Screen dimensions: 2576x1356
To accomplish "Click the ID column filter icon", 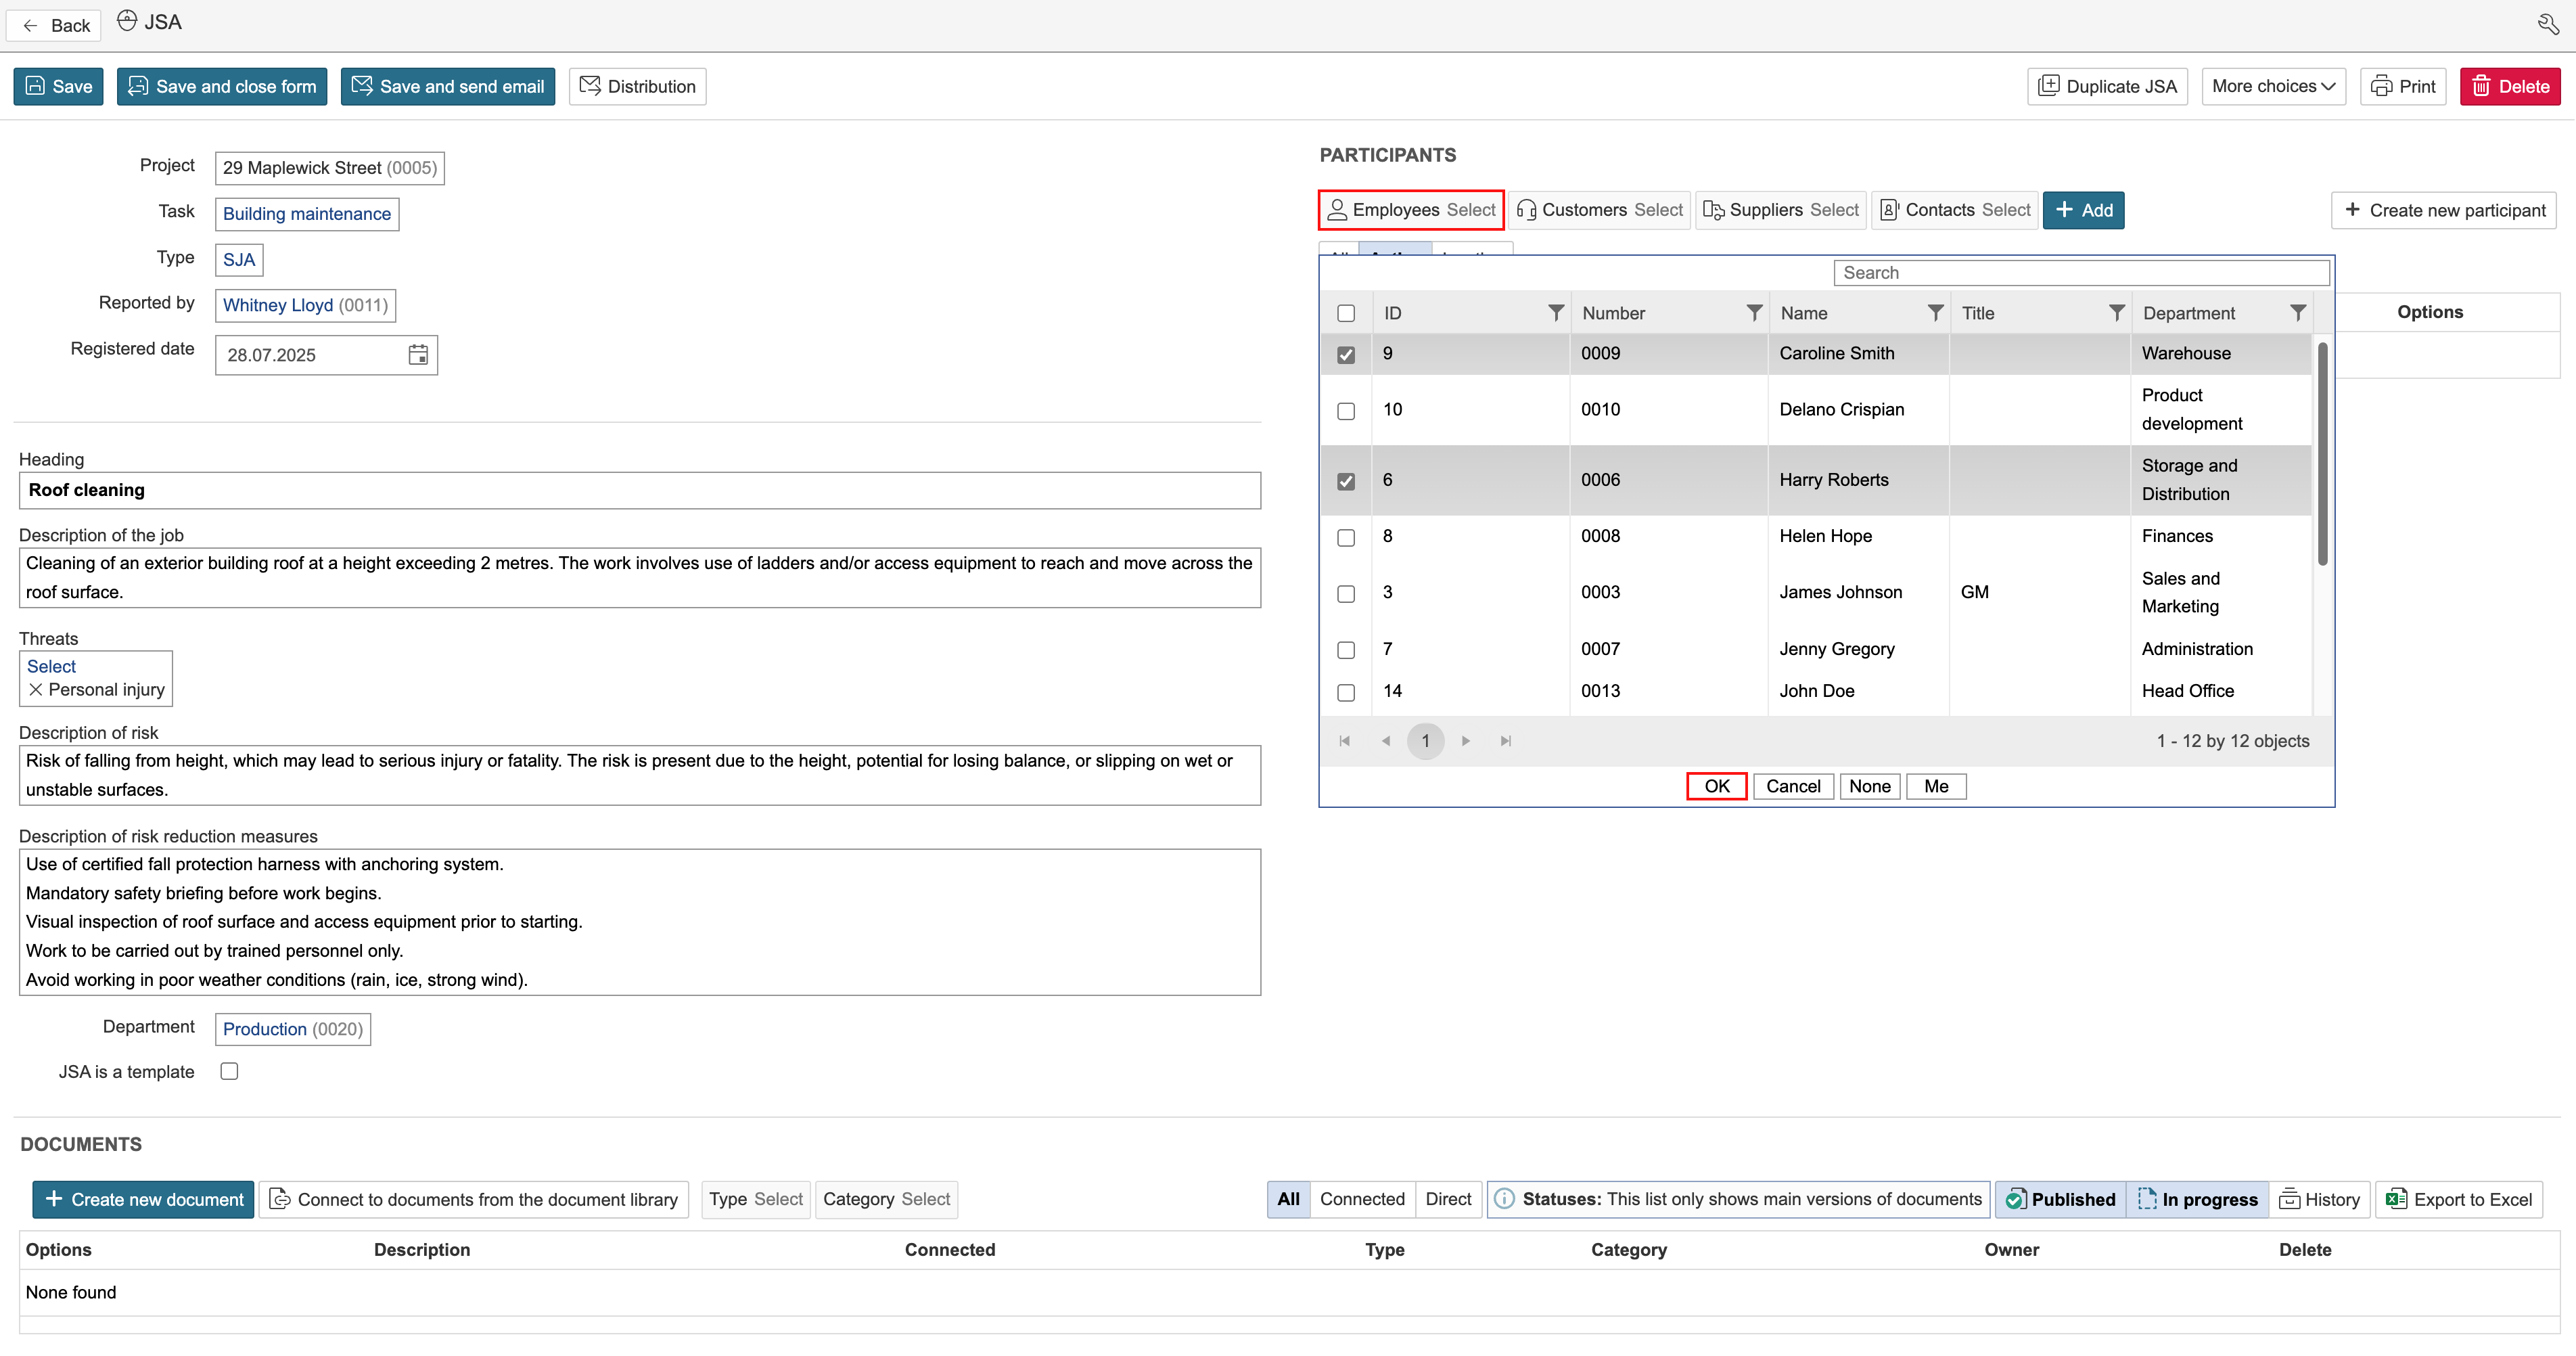I will tap(1555, 313).
